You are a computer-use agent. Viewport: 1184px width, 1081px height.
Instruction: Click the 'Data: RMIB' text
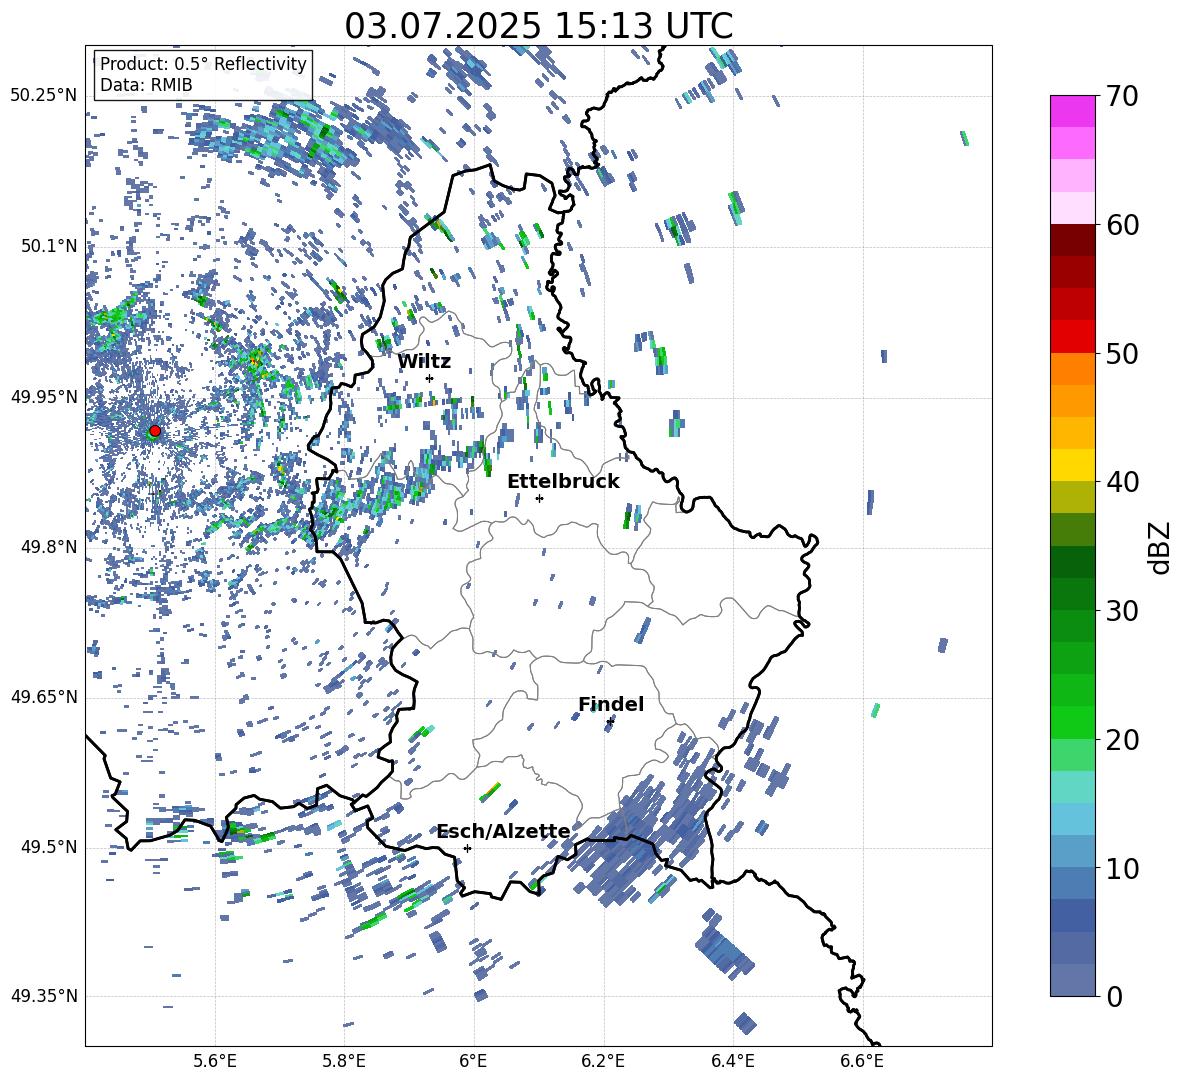[x=146, y=85]
